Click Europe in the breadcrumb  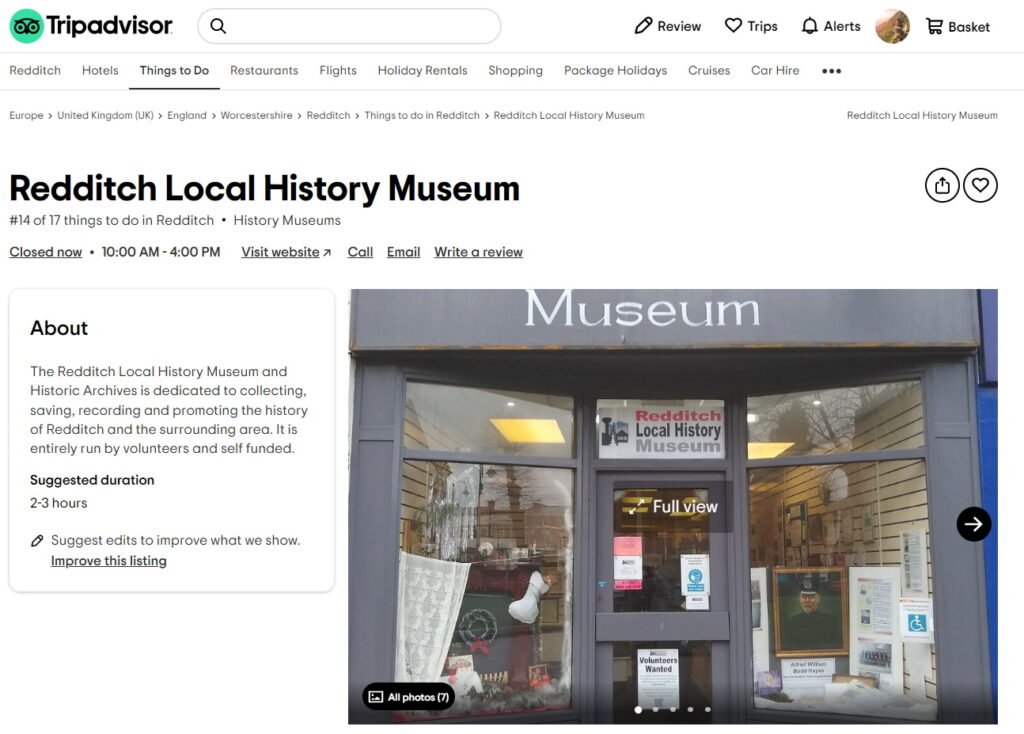(x=26, y=116)
